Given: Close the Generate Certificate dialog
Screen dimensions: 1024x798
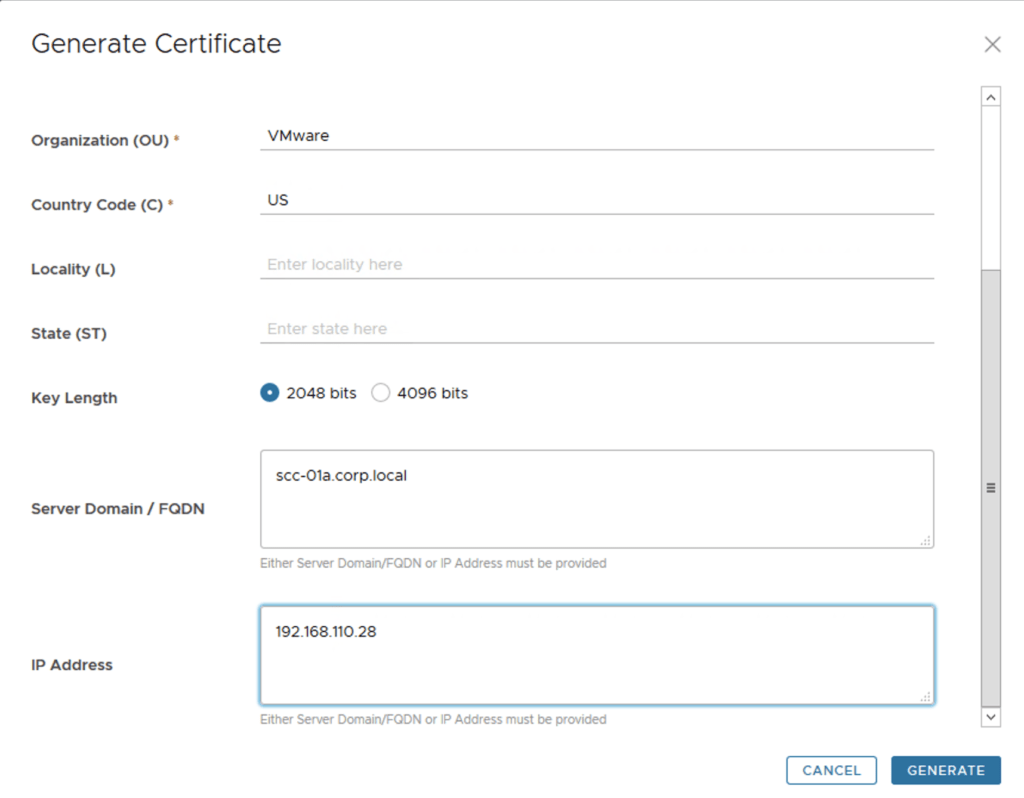Looking at the screenshot, I should 992,44.
